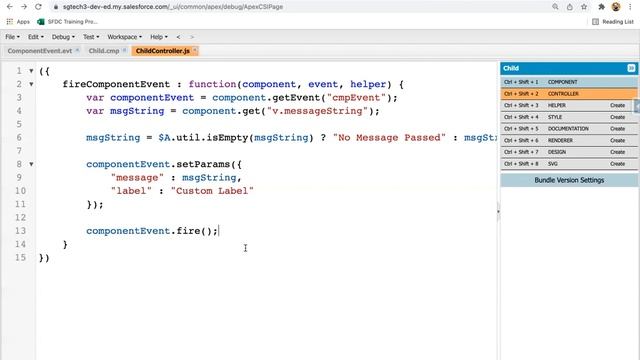
Task: Reload the page with refresh icon
Action: click(38, 7)
